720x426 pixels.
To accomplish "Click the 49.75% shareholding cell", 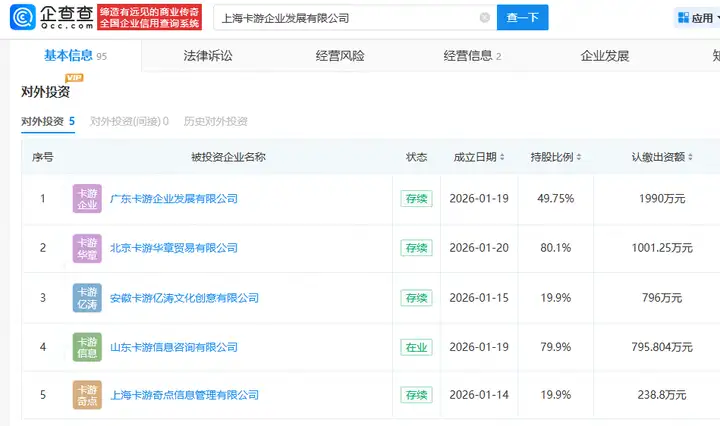I will tap(556, 198).
